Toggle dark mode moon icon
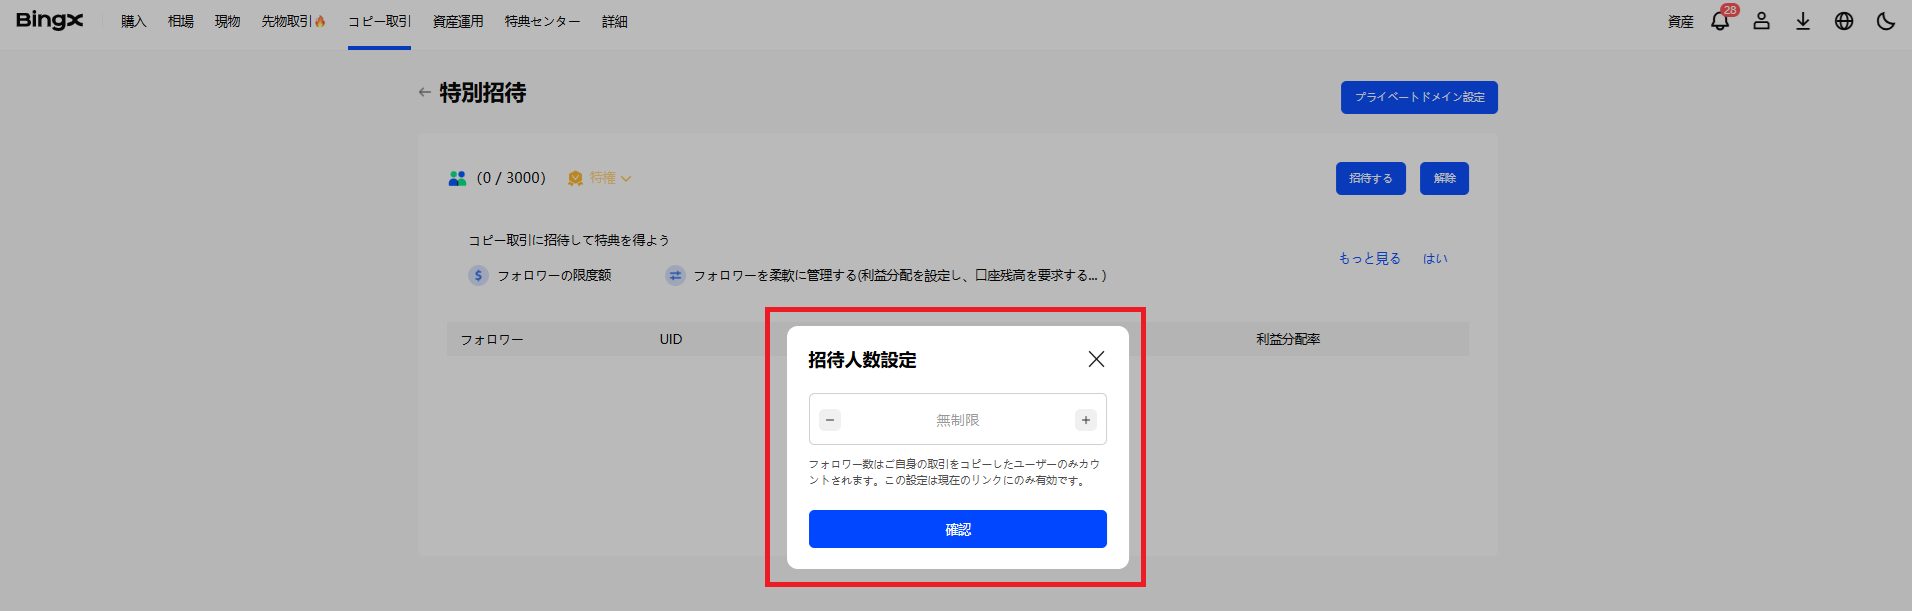Viewport: 1912px width, 611px height. (1885, 21)
